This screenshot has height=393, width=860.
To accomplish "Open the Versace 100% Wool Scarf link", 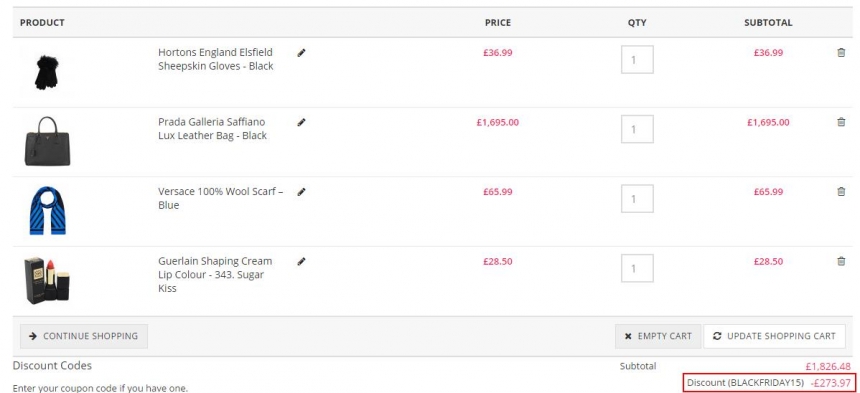I will point(220,198).
